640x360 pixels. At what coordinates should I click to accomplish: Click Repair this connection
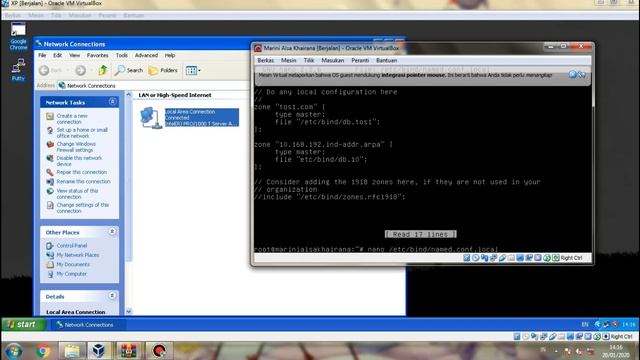81,172
